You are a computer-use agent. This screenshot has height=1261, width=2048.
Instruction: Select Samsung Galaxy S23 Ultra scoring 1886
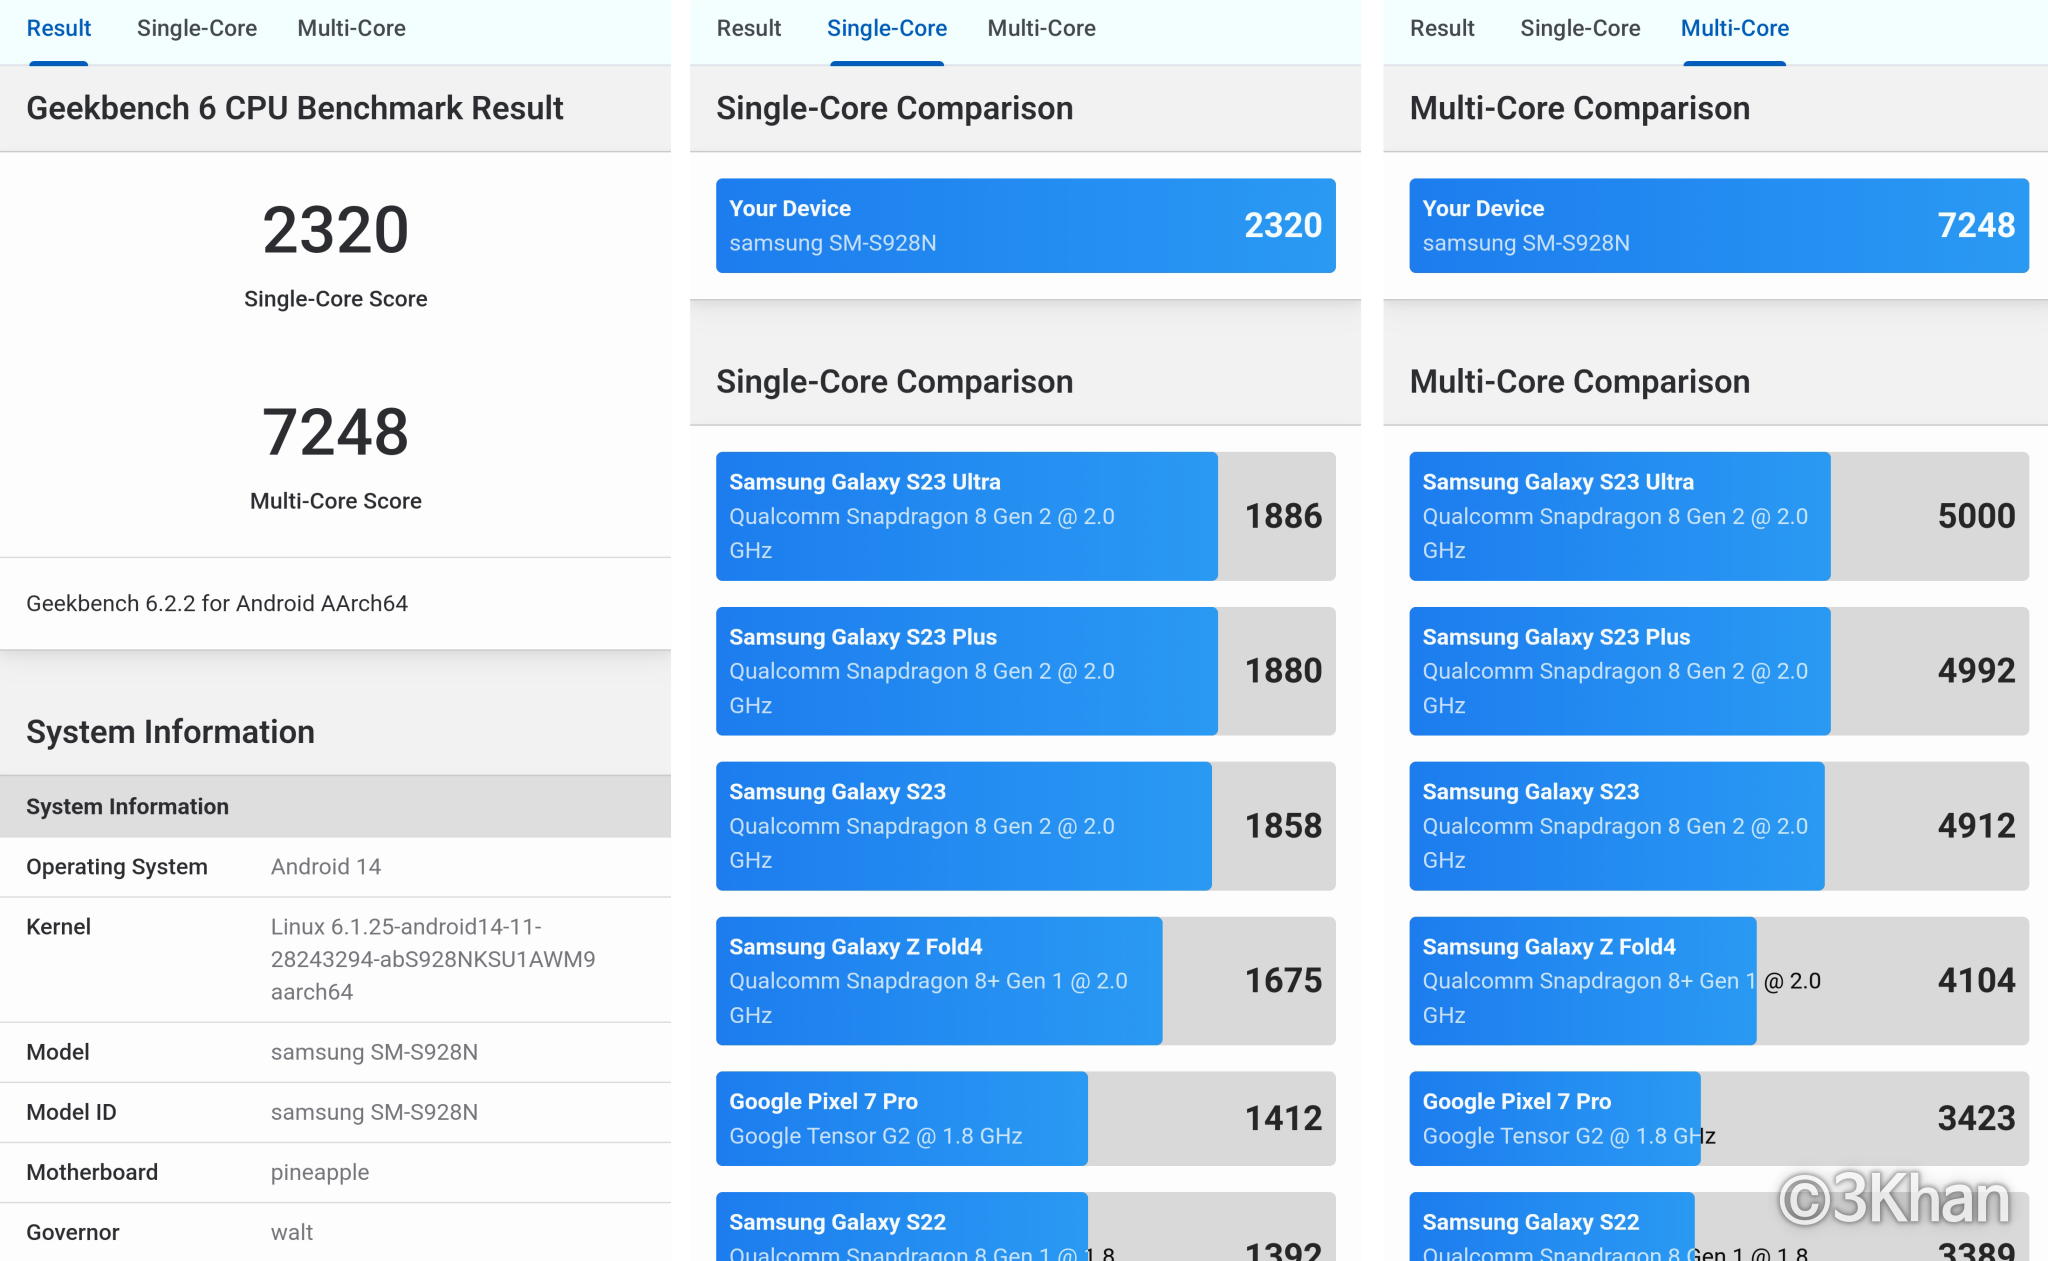point(1025,516)
